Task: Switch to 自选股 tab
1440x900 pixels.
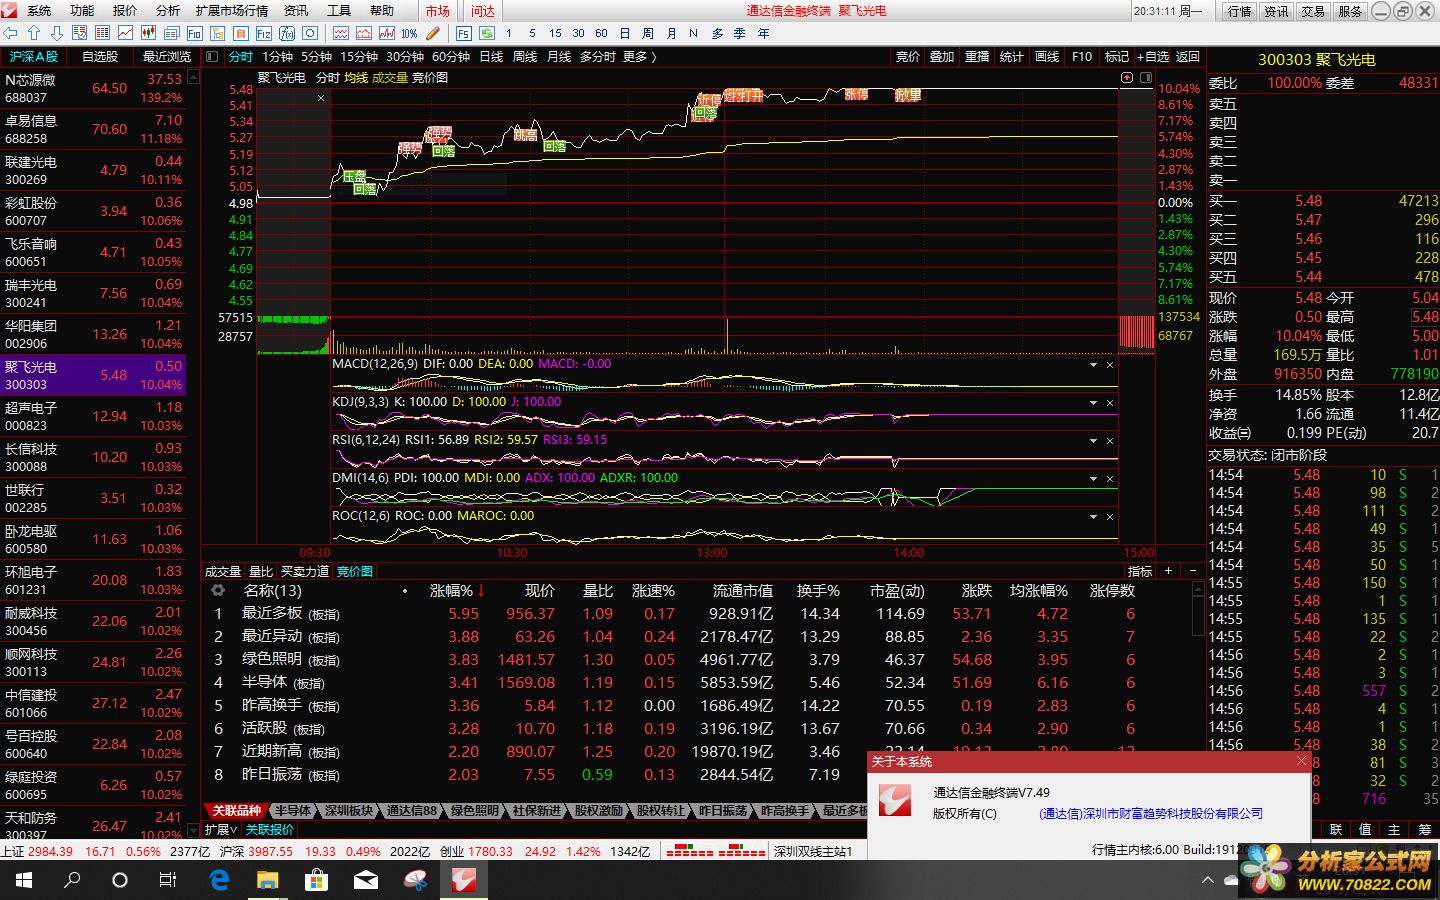Action: pyautogui.click(x=100, y=57)
